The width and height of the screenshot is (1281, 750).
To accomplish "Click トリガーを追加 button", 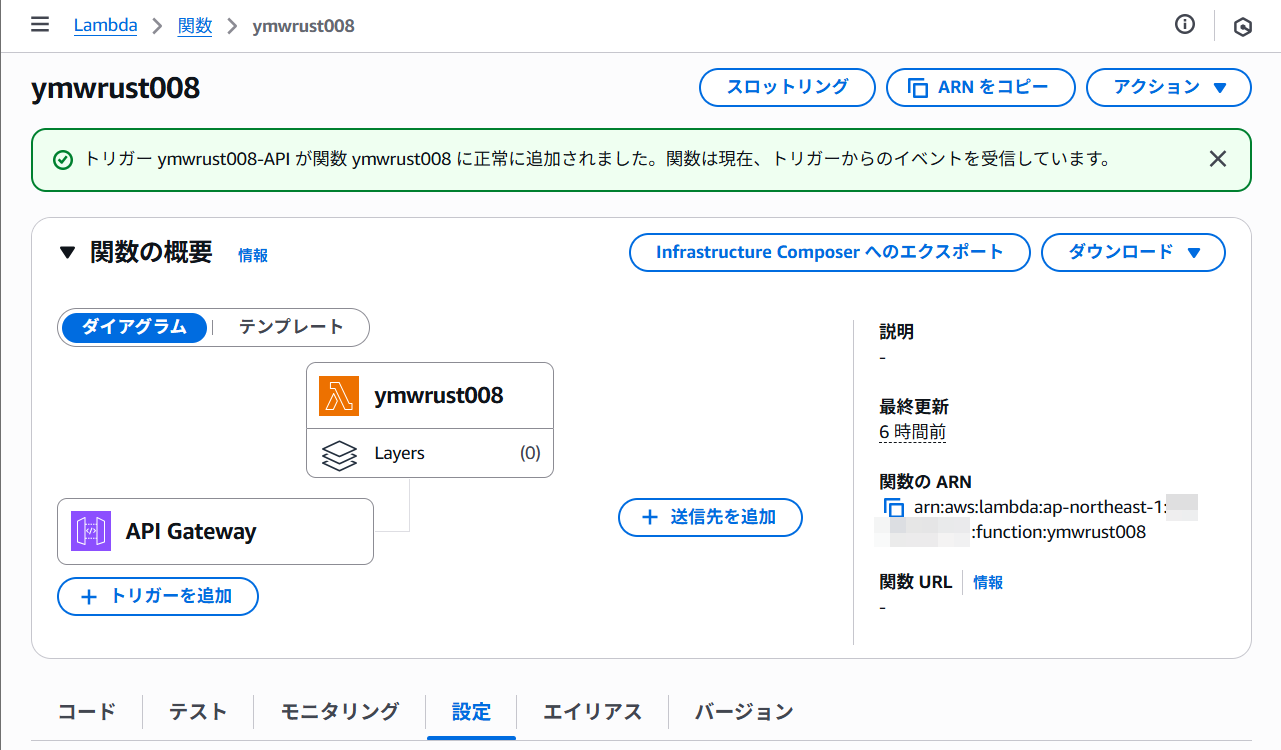I will click(158, 596).
